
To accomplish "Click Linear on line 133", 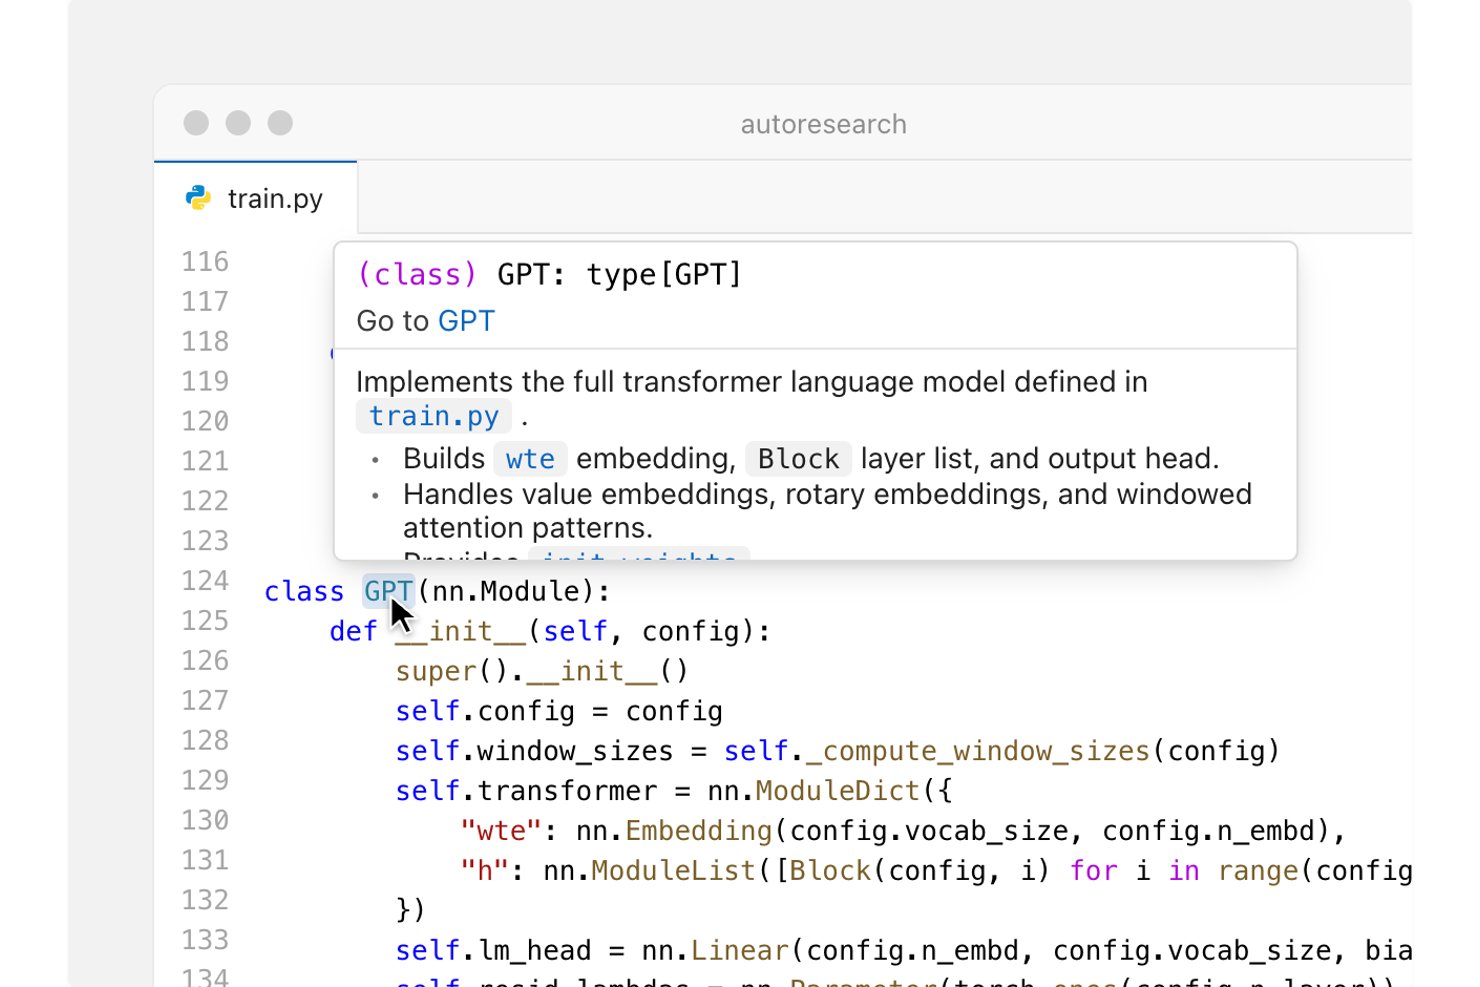I will coord(739,950).
